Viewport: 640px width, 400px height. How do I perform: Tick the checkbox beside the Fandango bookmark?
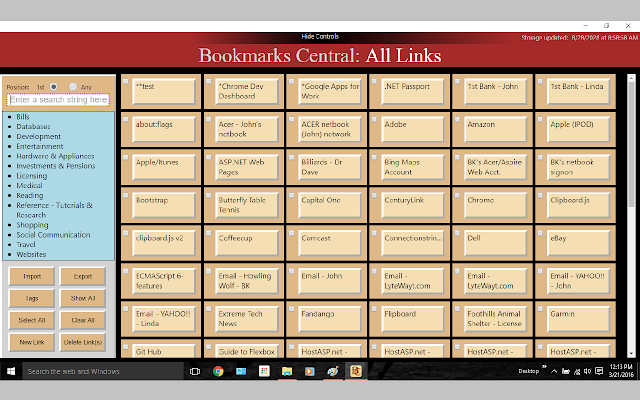click(291, 309)
